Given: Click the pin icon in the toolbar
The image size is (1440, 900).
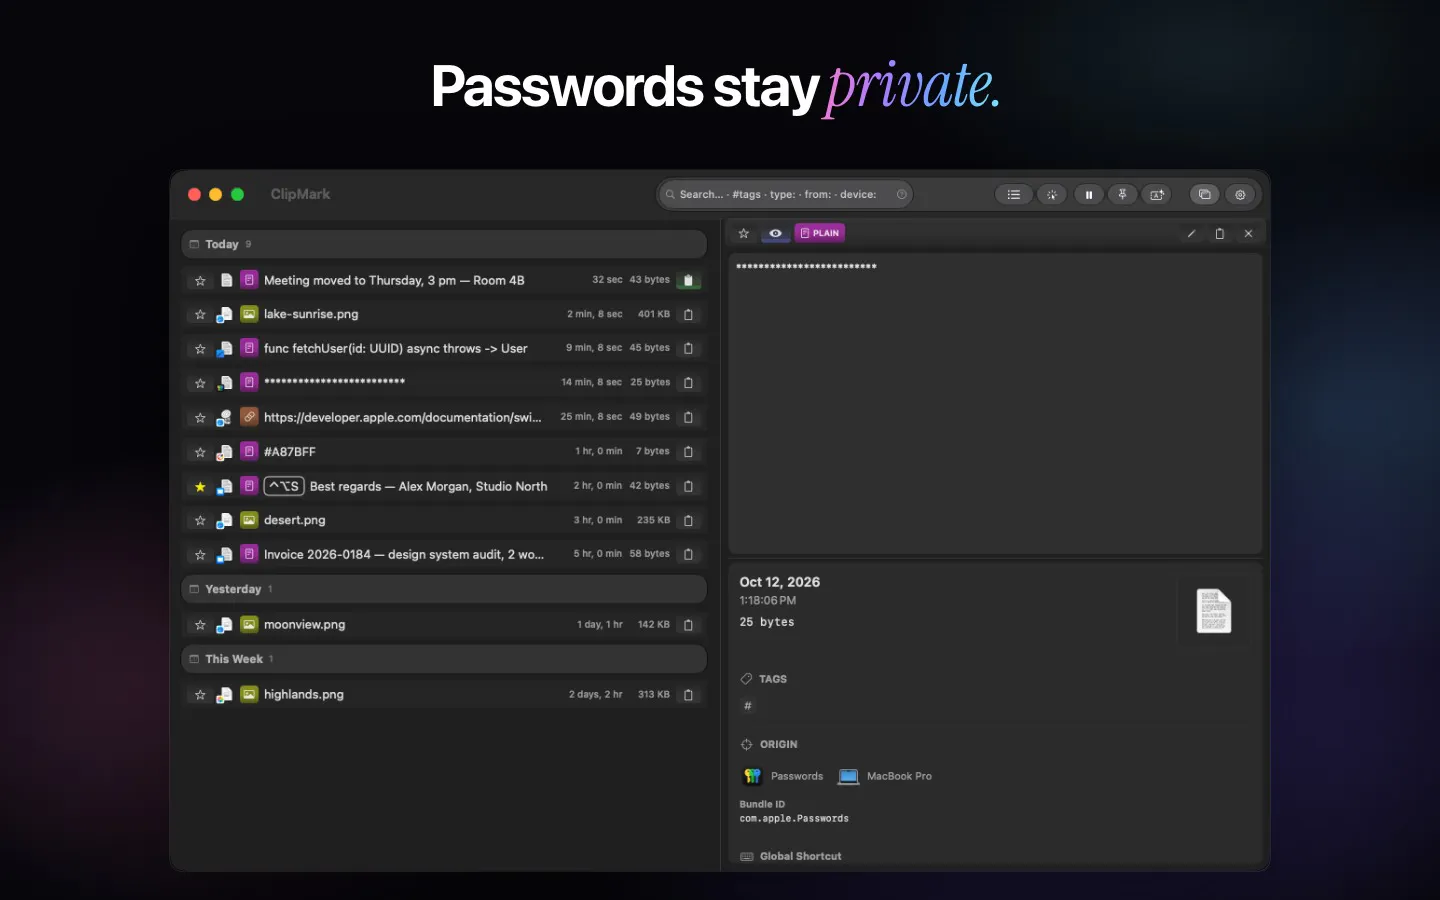Looking at the screenshot, I should click(1122, 195).
